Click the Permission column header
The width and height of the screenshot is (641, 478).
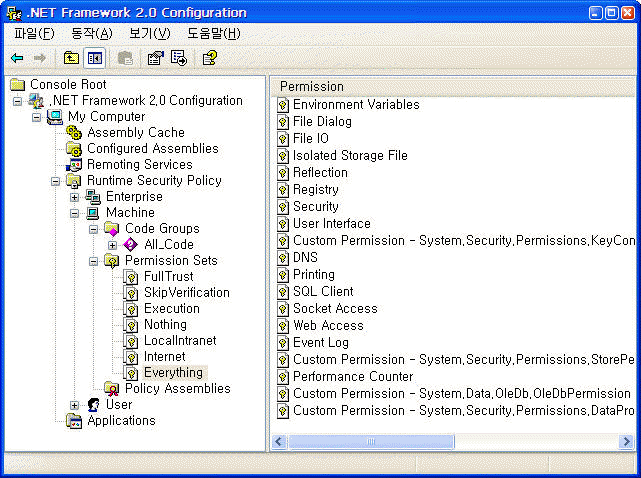[453, 87]
